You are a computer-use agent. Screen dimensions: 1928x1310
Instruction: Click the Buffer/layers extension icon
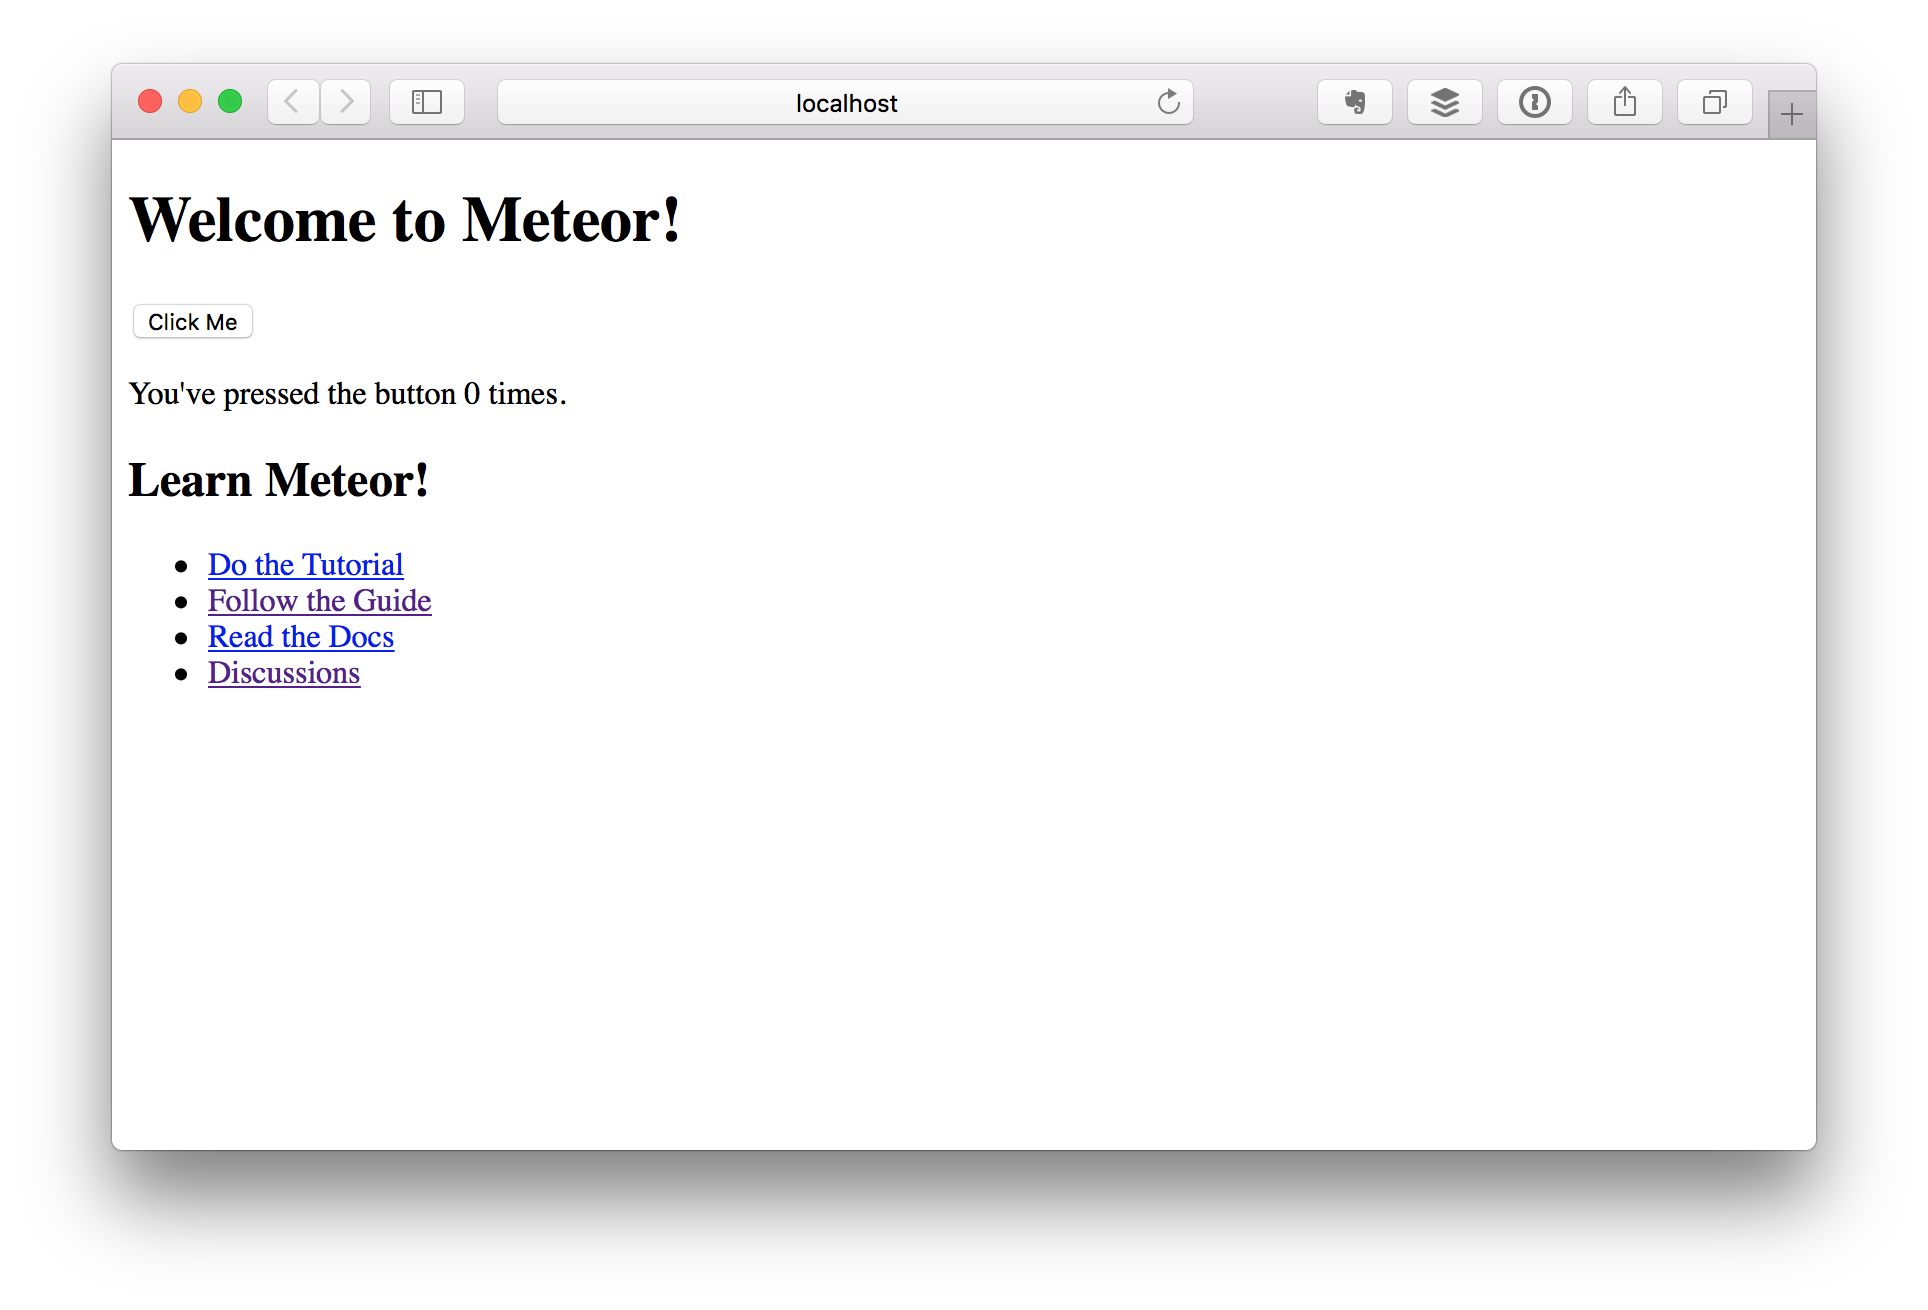click(x=1444, y=102)
